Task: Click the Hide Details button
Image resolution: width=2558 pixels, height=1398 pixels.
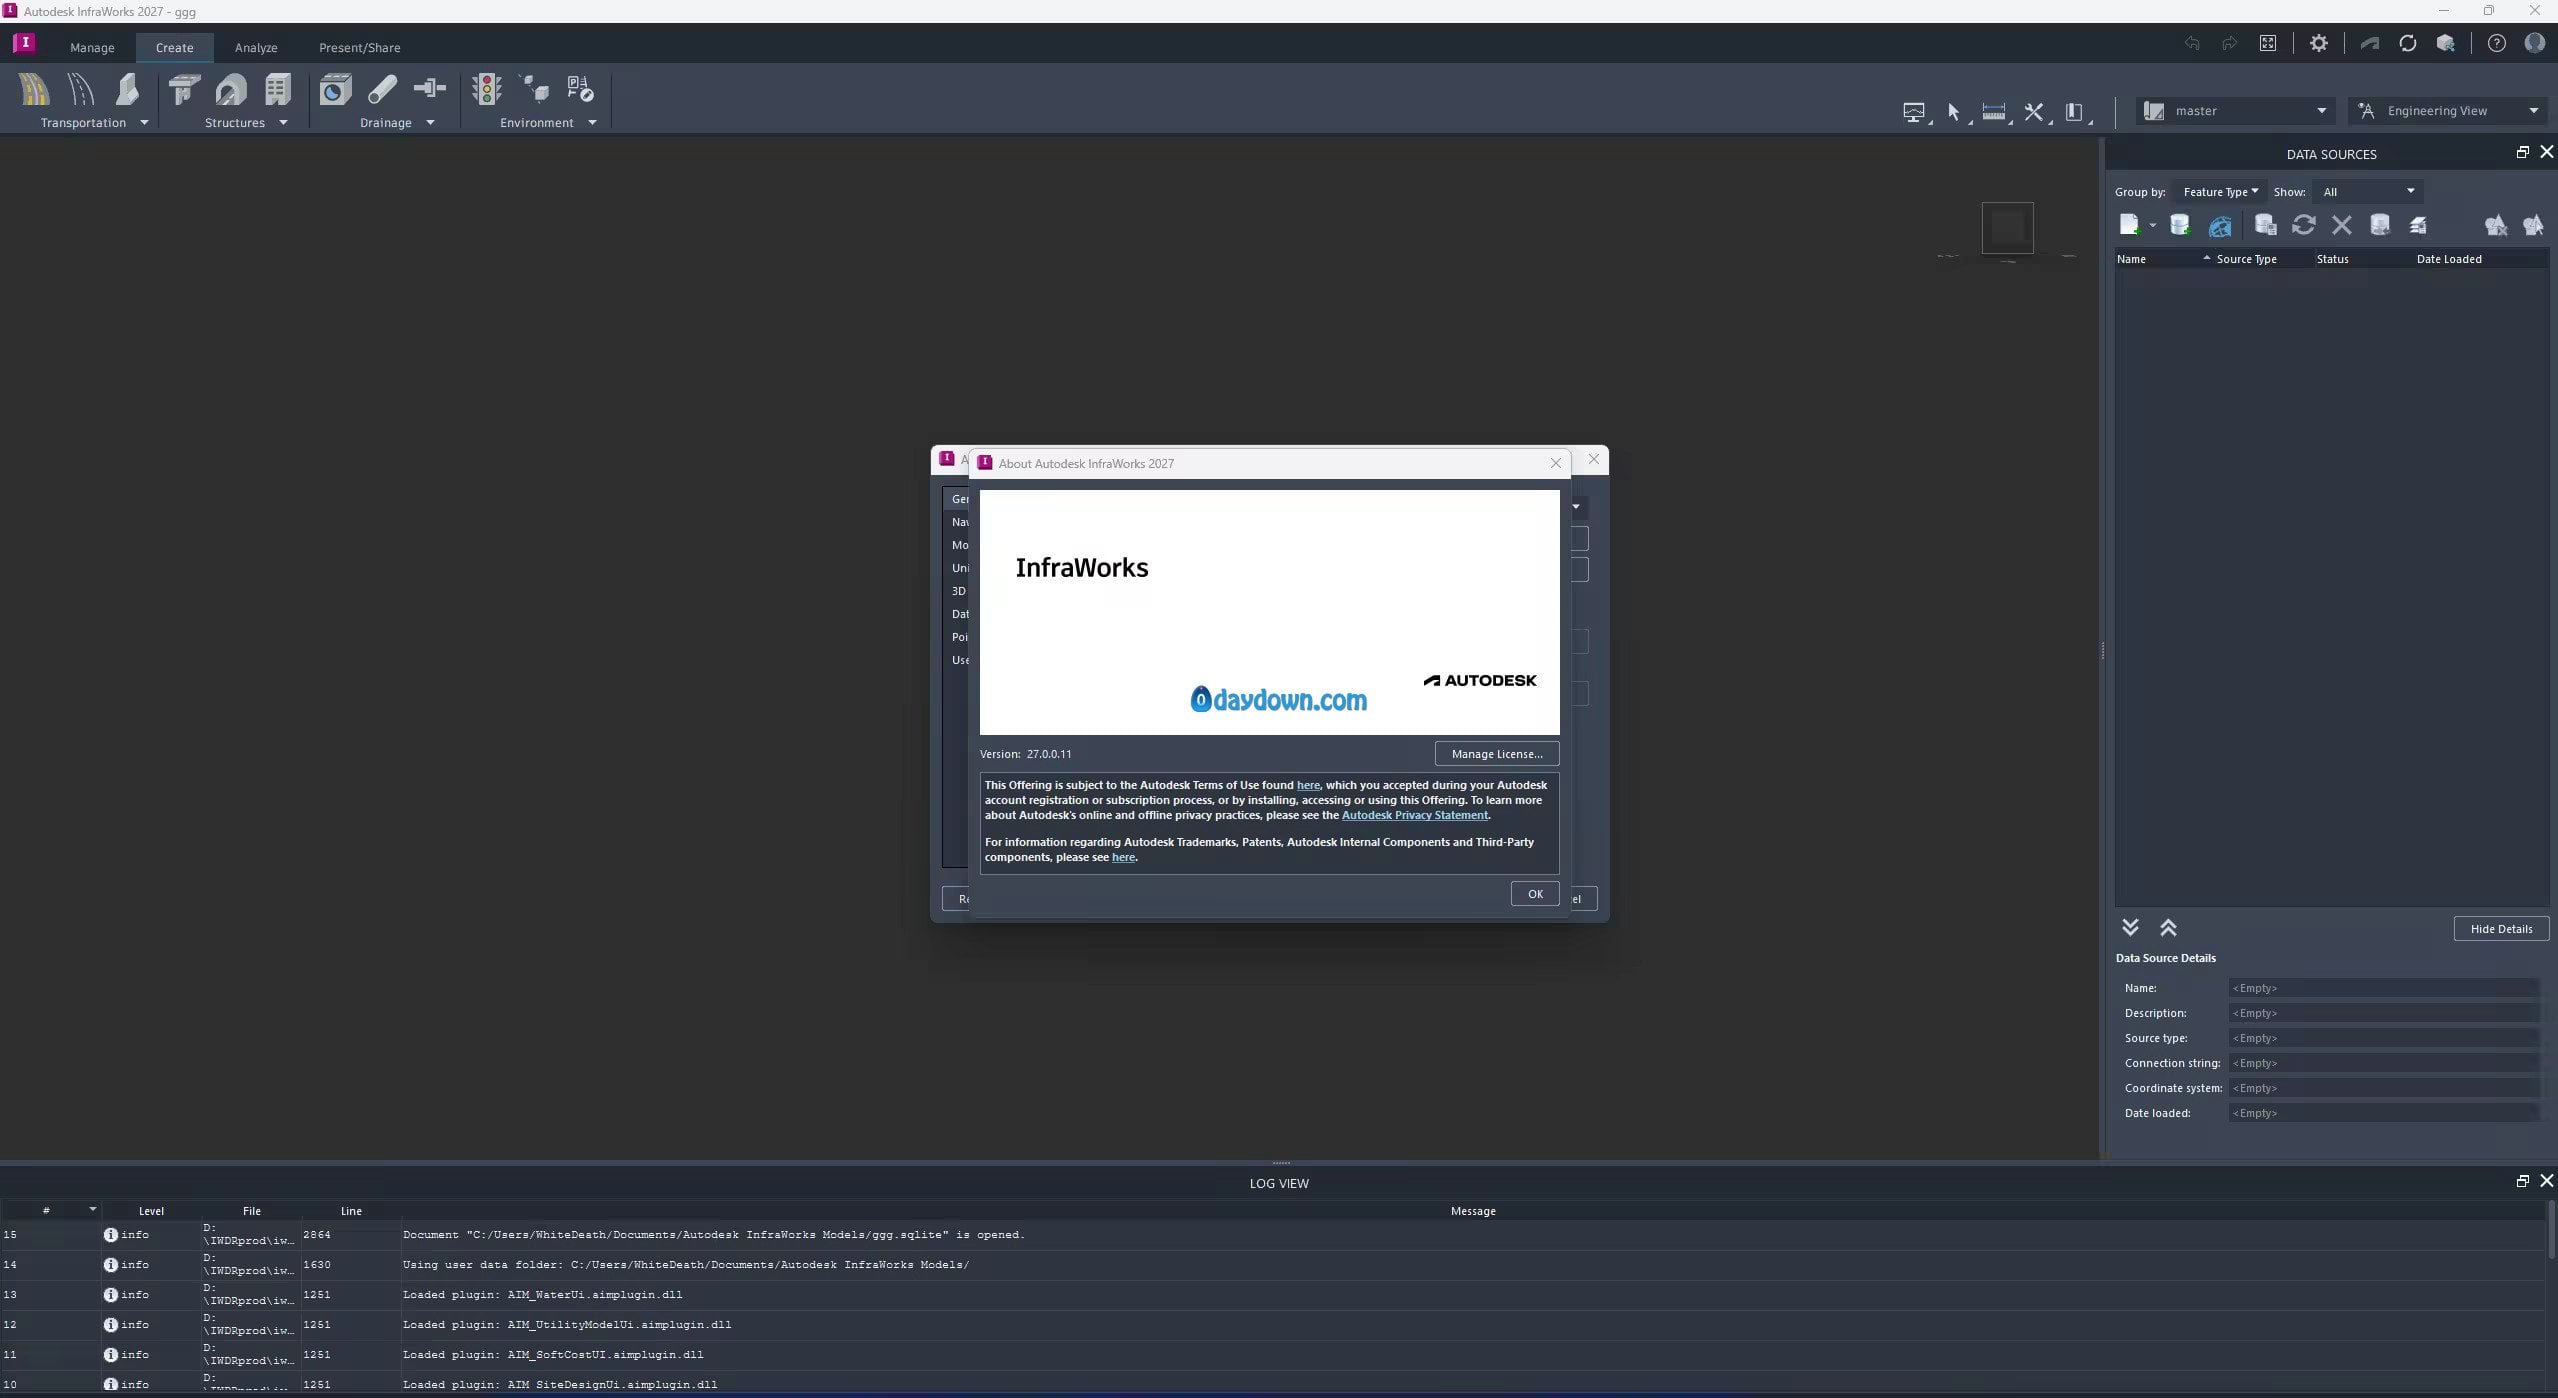Action: pos(2500,929)
